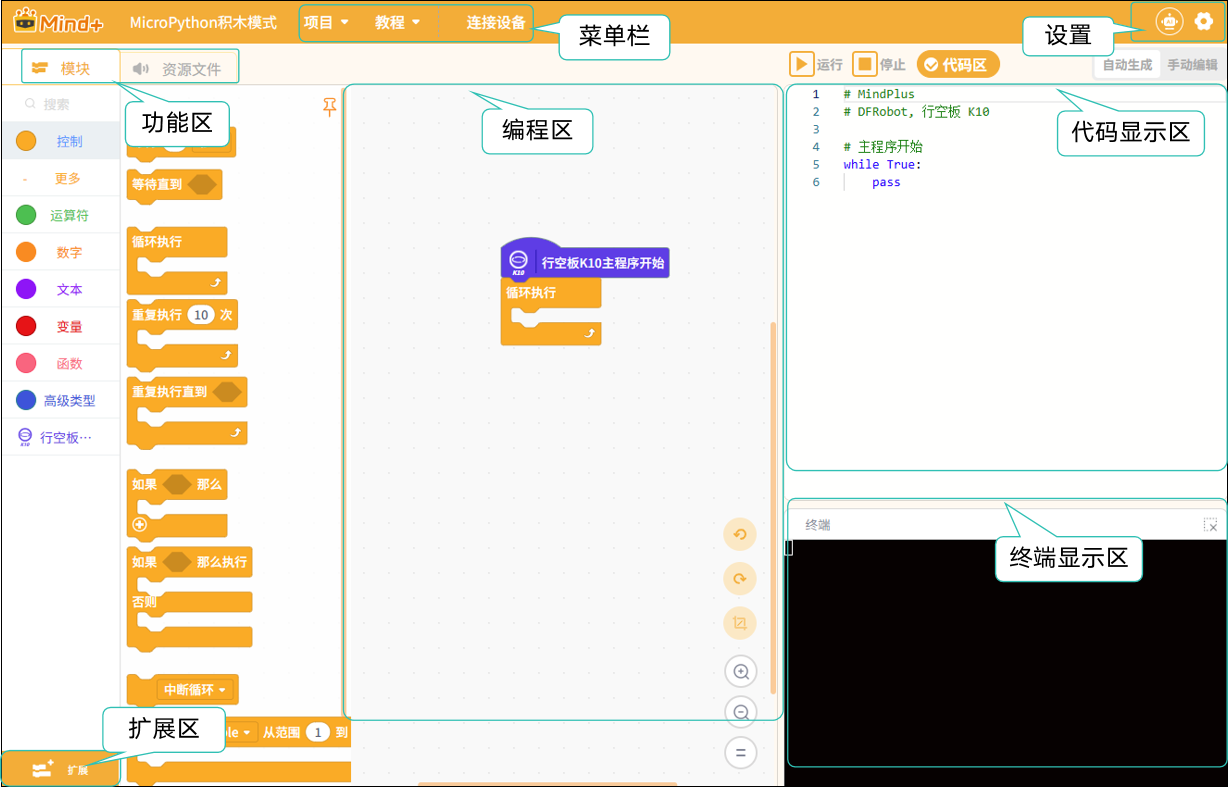Switch to 手动编辑 code mode
Screen dimensions: 1228x788
[x=1193, y=65]
